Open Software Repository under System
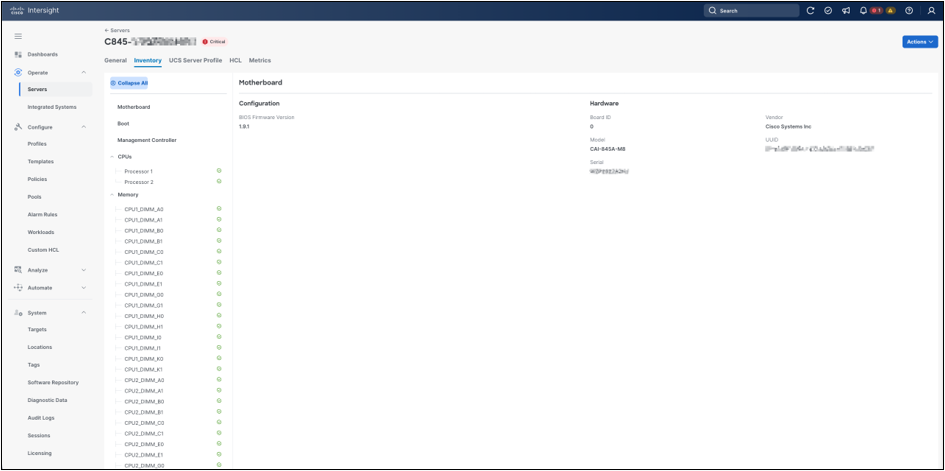The height and width of the screenshot is (471, 945). [53, 382]
